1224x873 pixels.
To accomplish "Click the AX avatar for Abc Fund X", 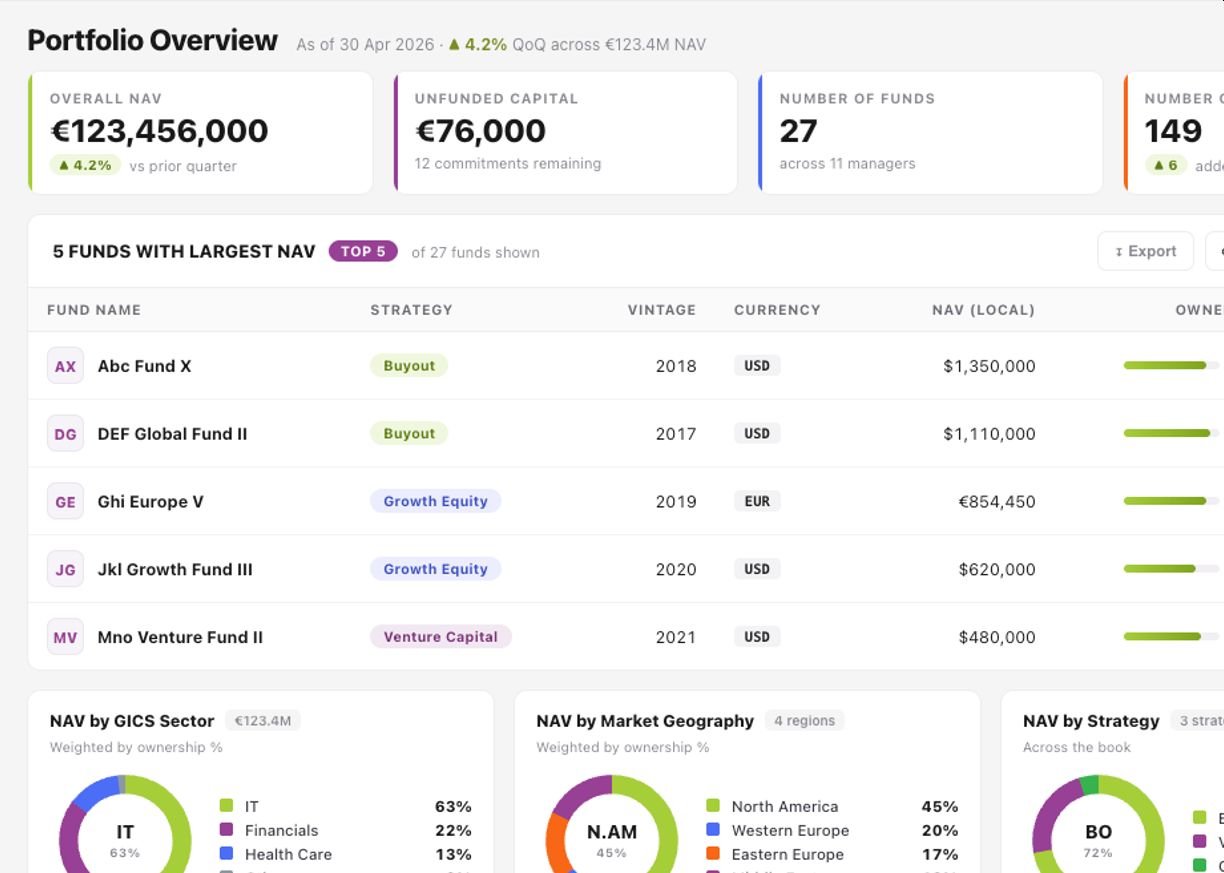I will (x=65, y=366).
